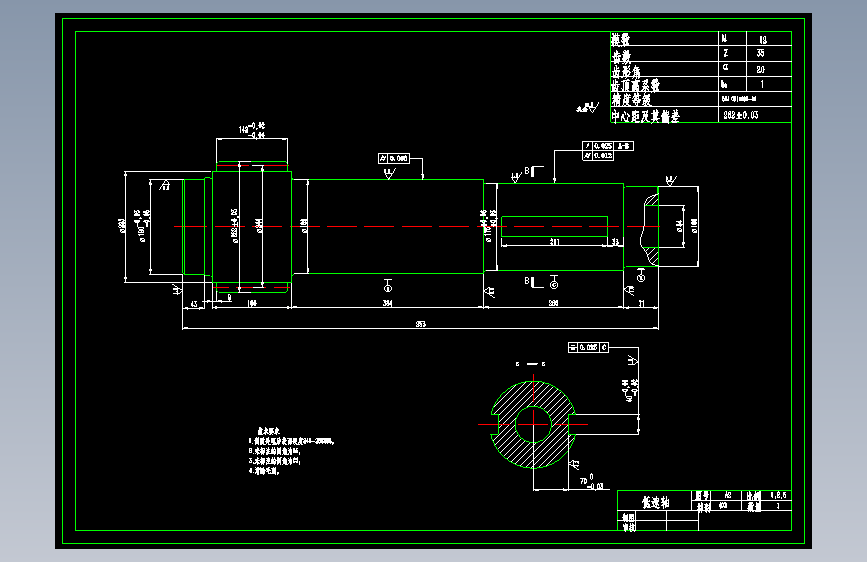Click the upper B section cutting mark

(534, 171)
